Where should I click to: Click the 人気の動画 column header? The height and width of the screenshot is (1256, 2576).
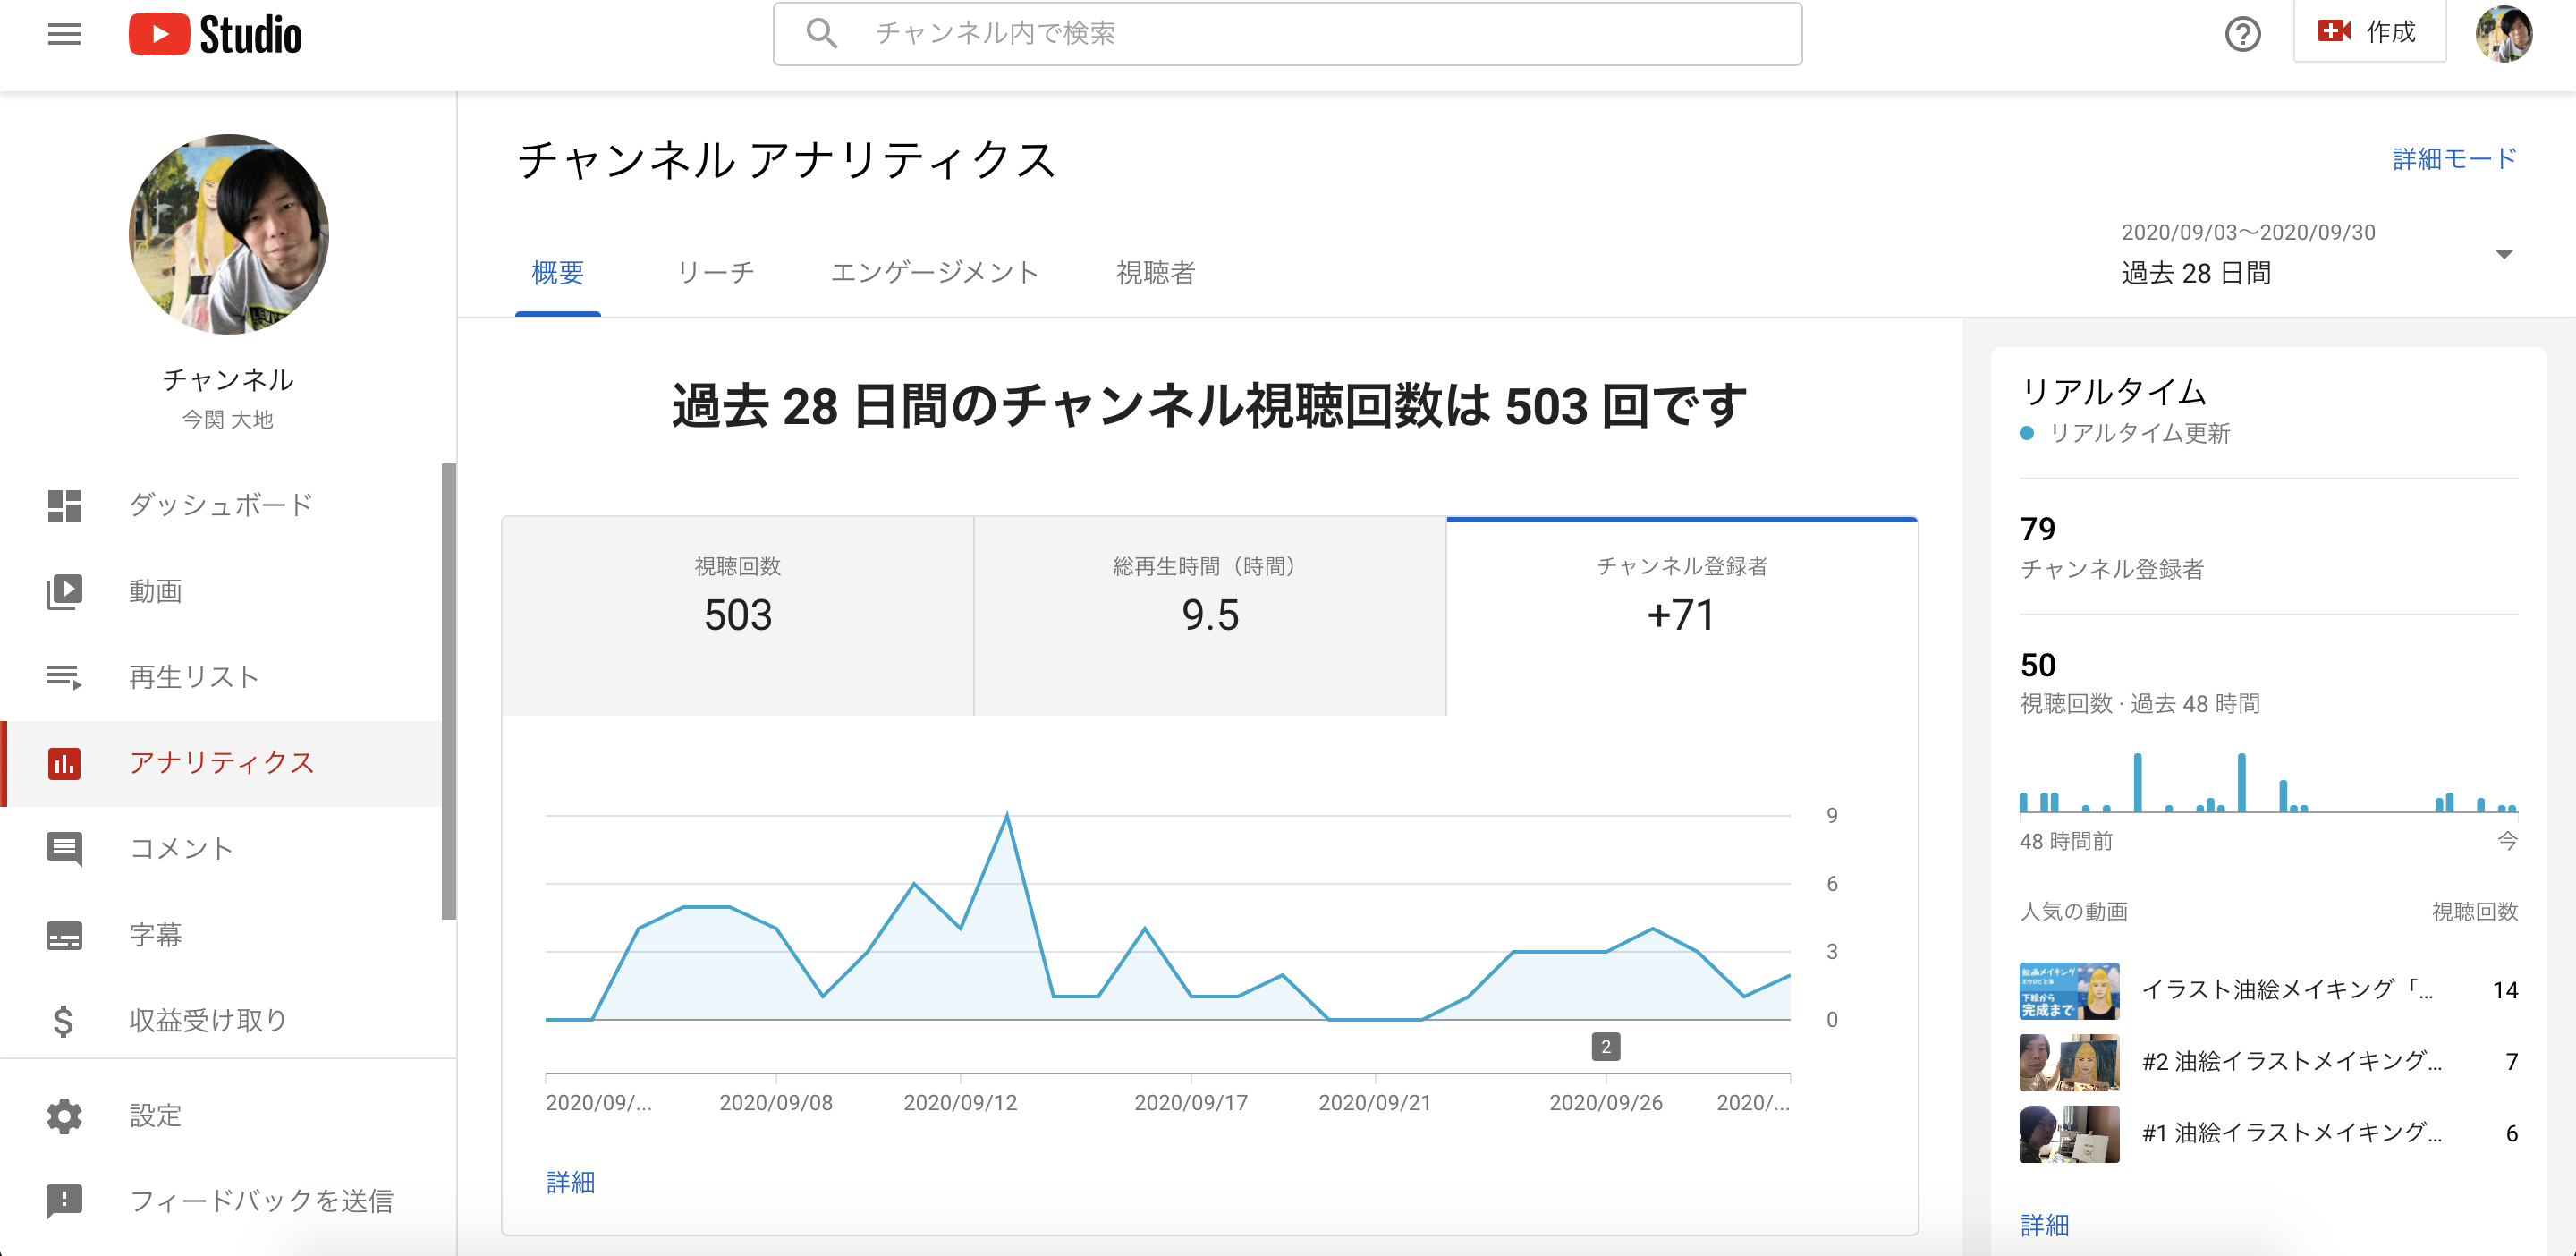(x=2074, y=911)
